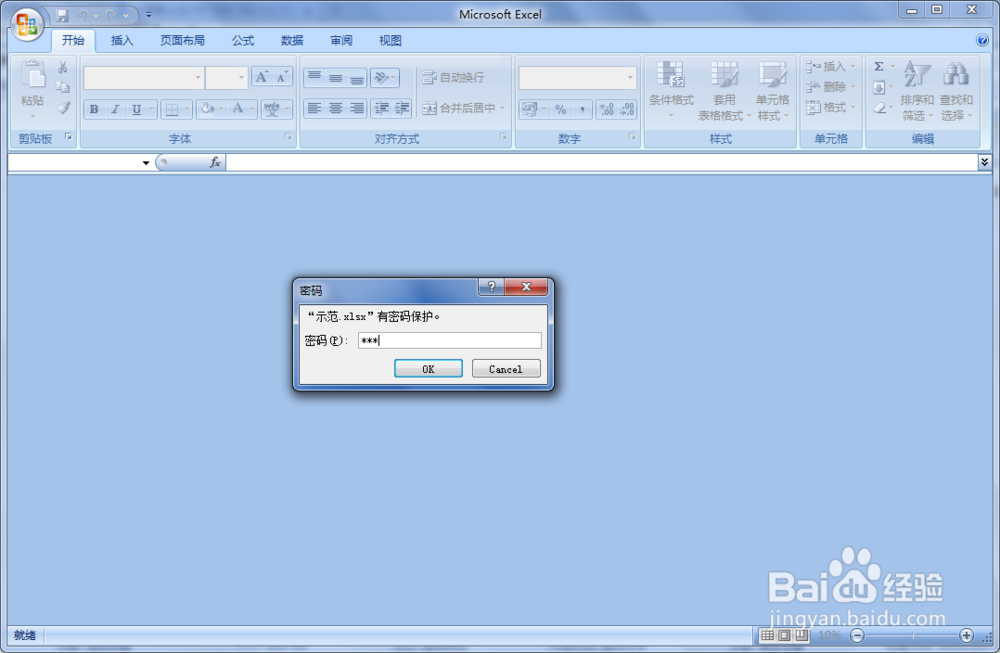Image resolution: width=1000 pixels, height=653 pixels.
Task: Increase decimal places
Action: coord(607,109)
